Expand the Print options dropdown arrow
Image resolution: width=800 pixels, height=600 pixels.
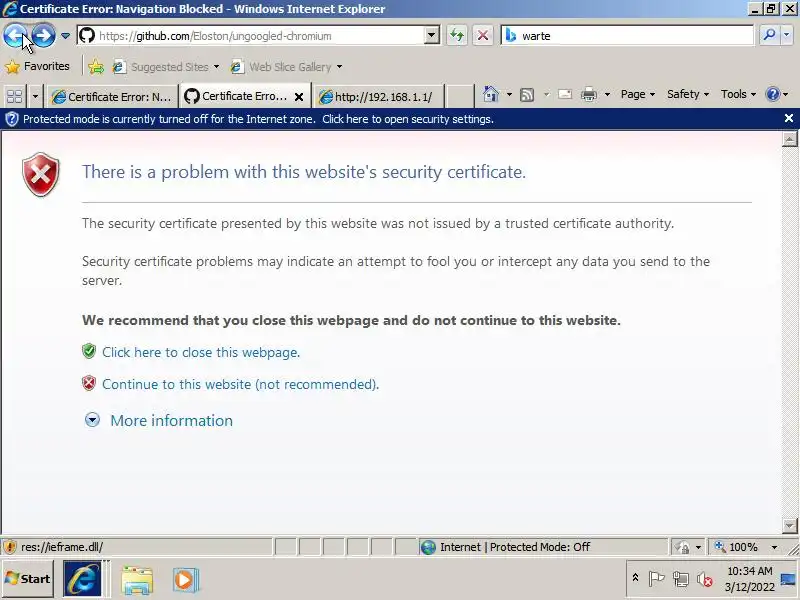coord(607,94)
